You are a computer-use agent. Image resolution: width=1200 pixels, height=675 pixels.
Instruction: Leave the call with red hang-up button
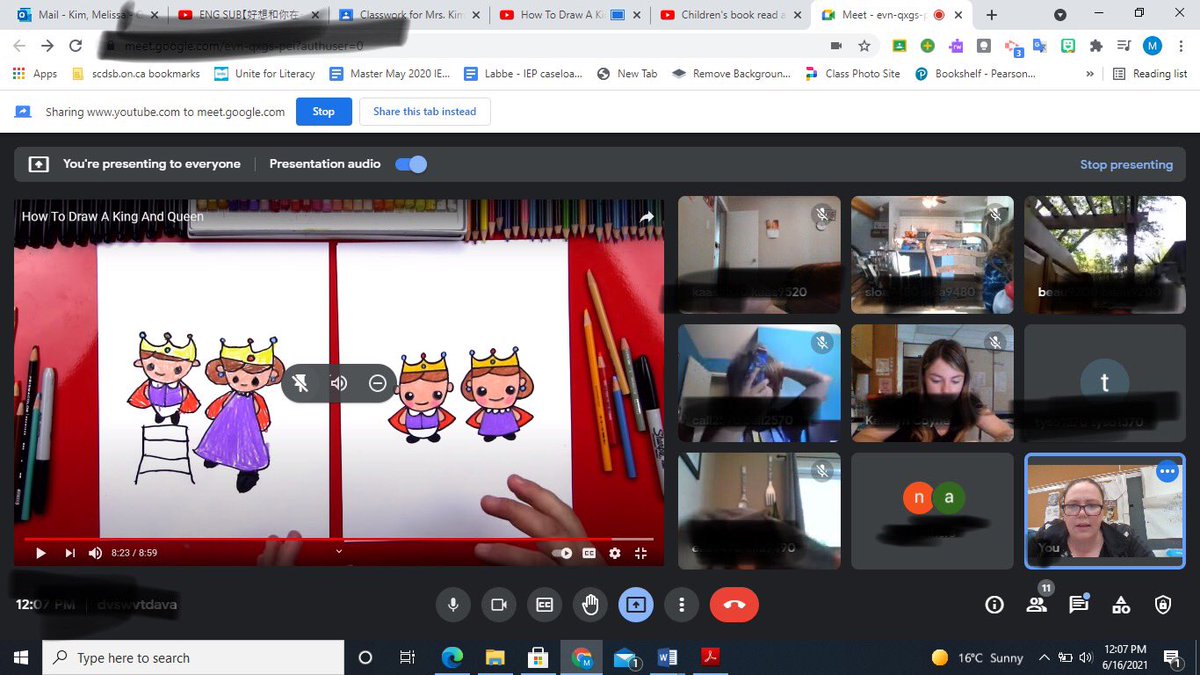[734, 604]
